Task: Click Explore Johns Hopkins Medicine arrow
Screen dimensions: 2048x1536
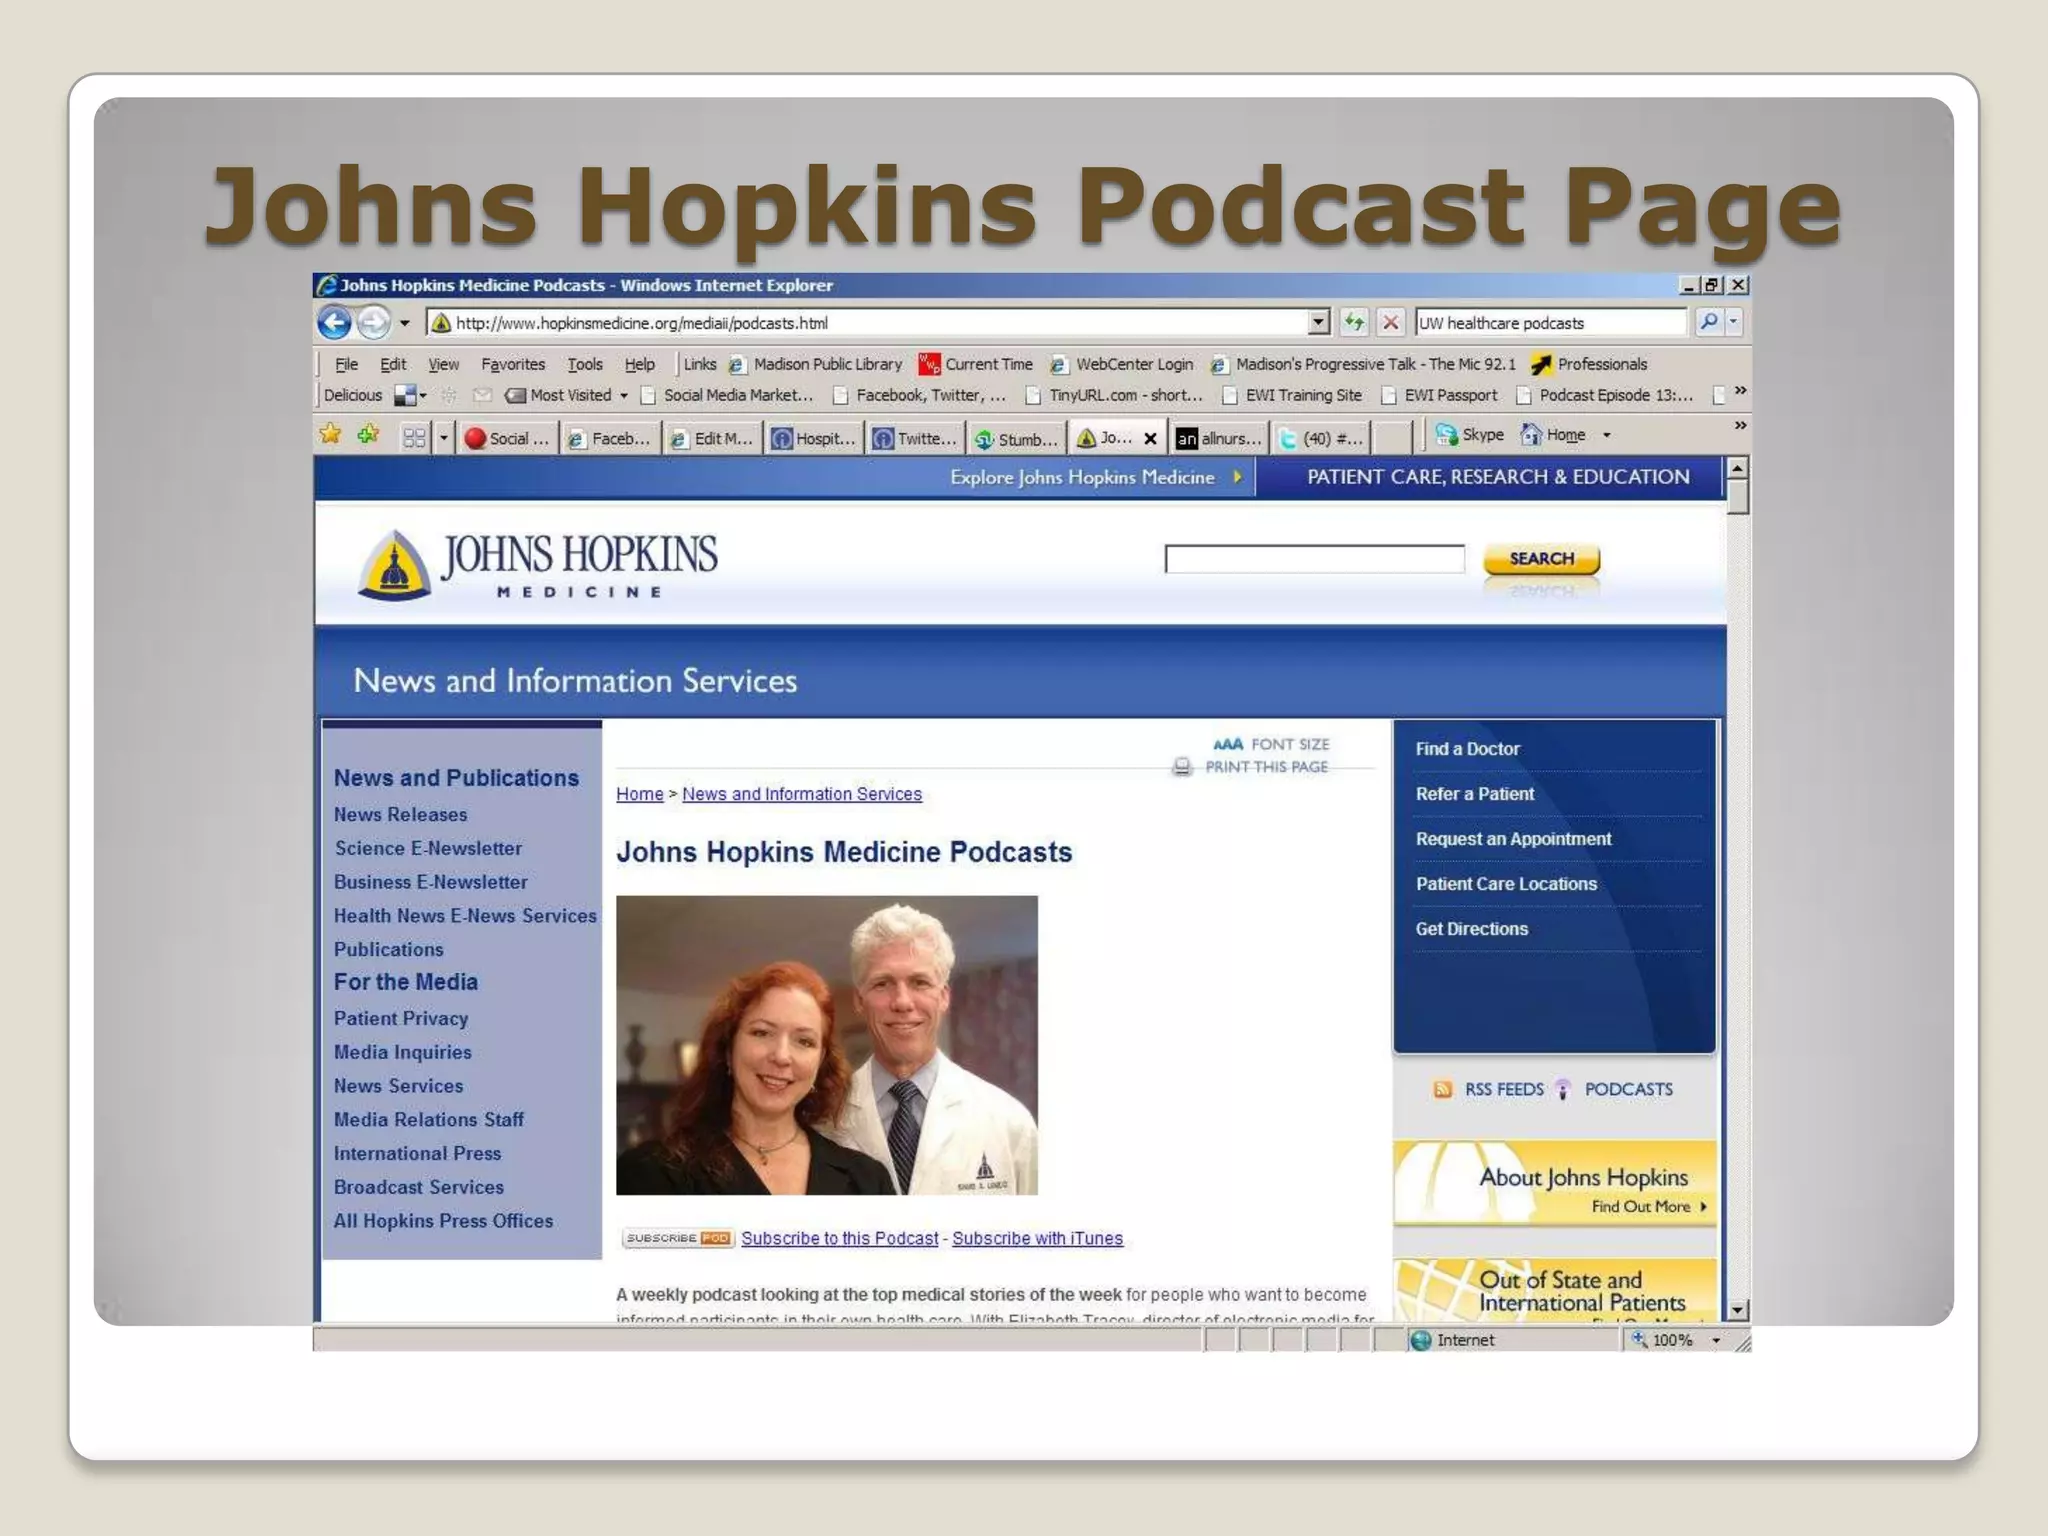Action: 1238,477
